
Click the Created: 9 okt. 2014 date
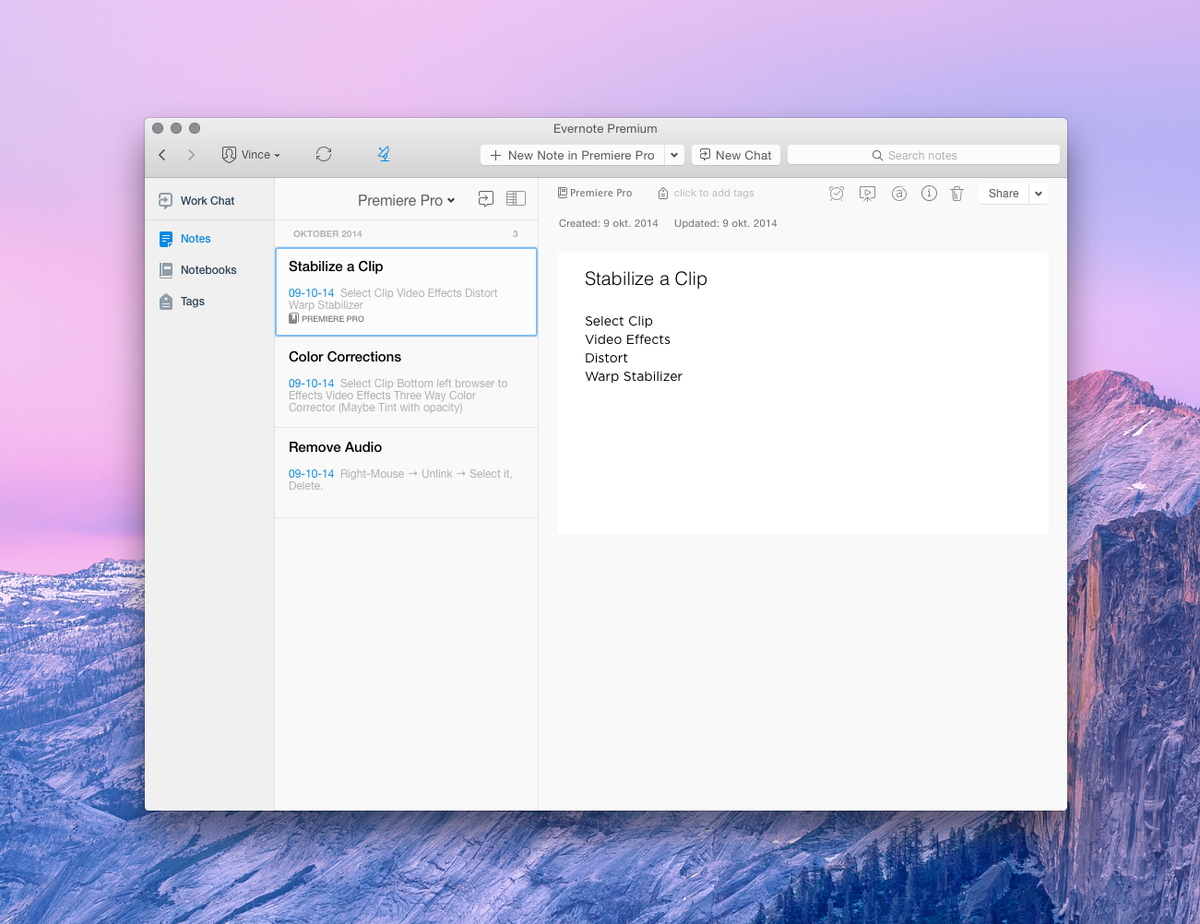pyautogui.click(x=608, y=223)
